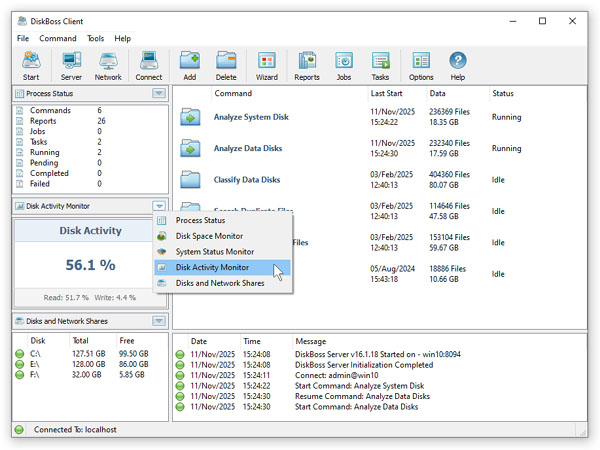The width and height of the screenshot is (600, 450).
Task: Click the 5.85 GB free value for F:\
Action: pyautogui.click(x=132, y=375)
